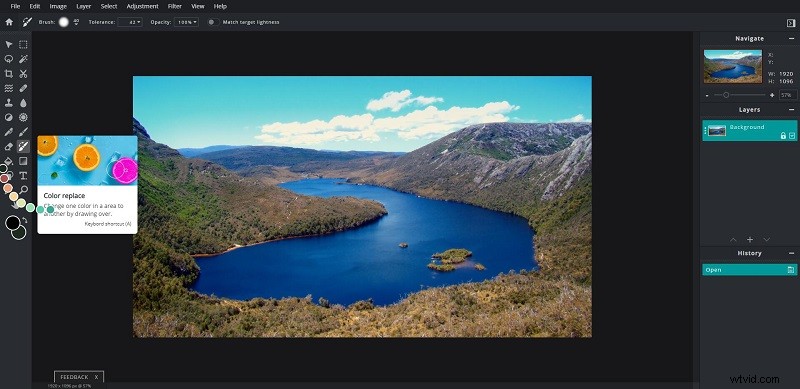The height and width of the screenshot is (389, 800).
Task: Select the Pen tool
Action: pos(9,132)
